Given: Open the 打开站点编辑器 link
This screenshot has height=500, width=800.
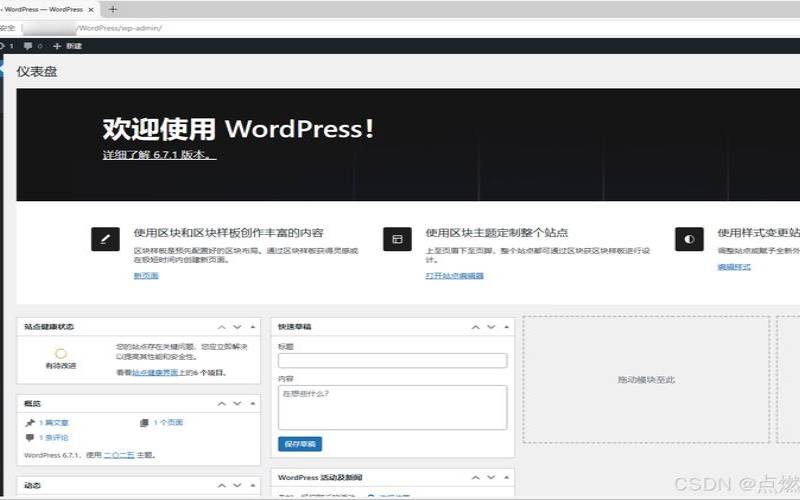Looking at the screenshot, I should pyautogui.click(x=454, y=276).
